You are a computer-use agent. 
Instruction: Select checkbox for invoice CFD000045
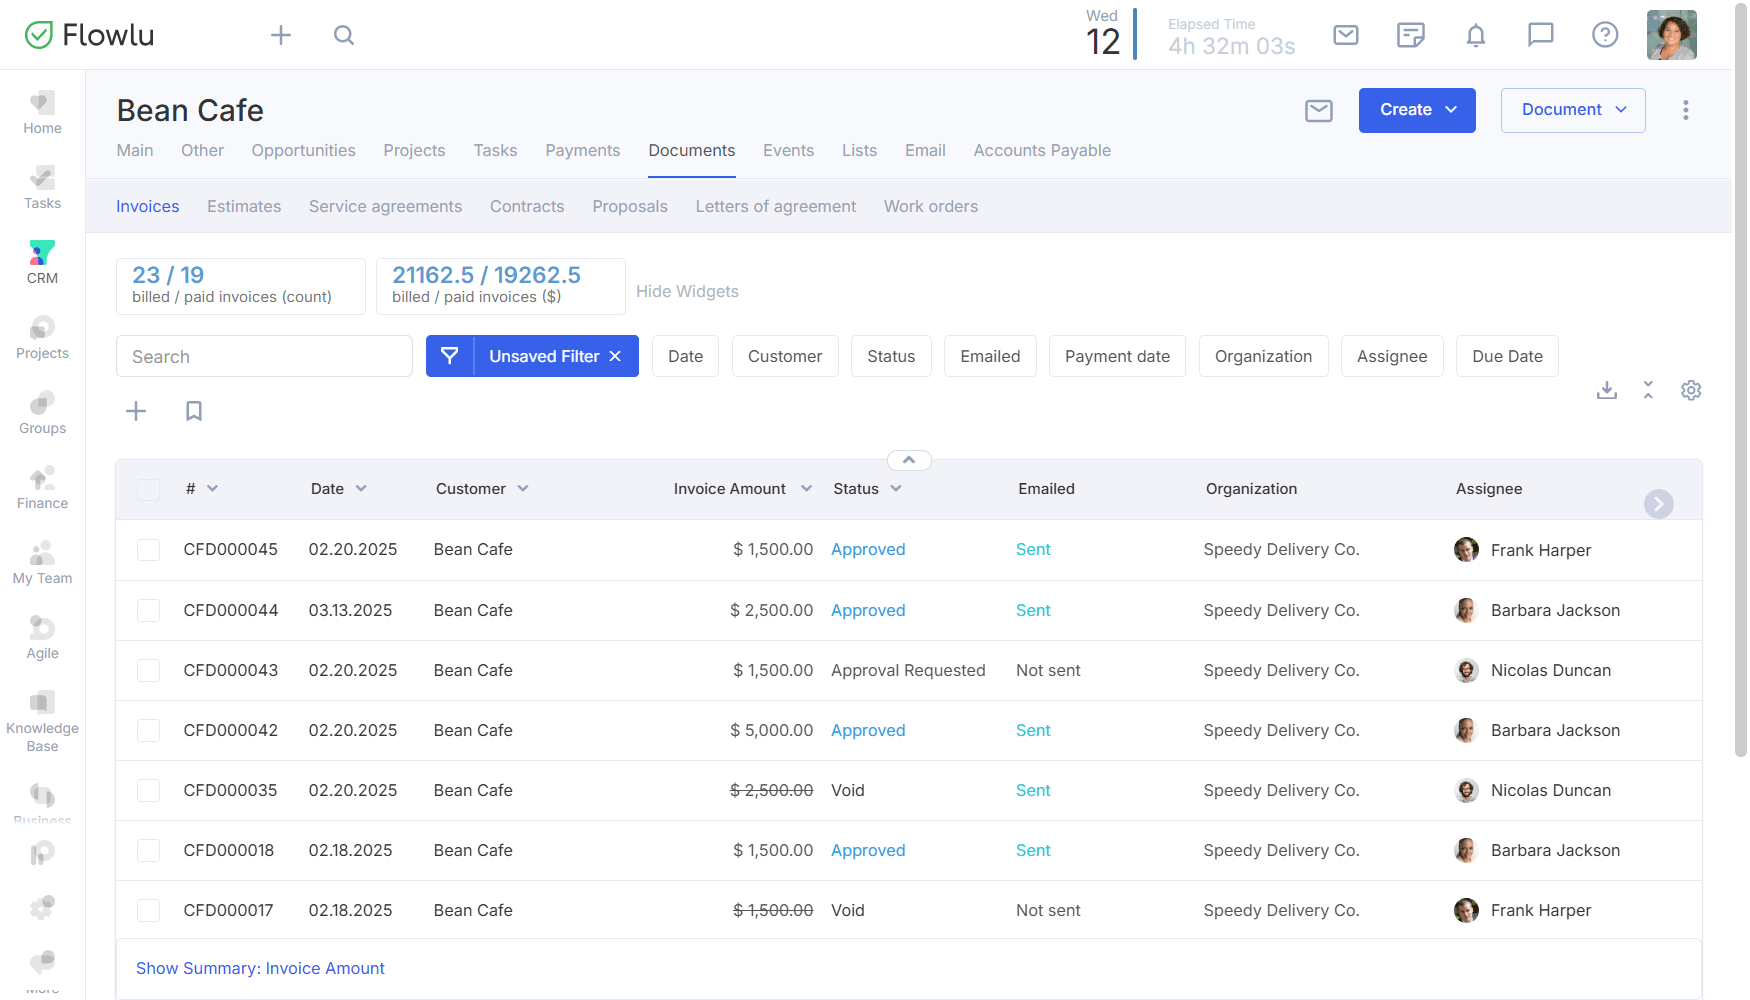[x=149, y=550]
